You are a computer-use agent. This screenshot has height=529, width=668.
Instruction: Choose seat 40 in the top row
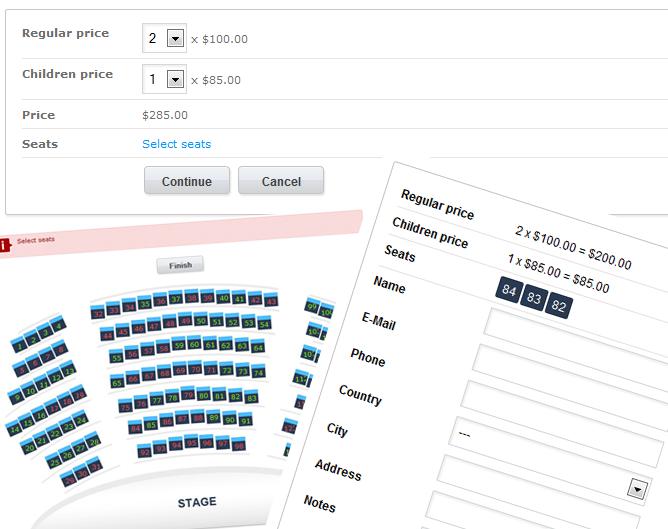click(223, 297)
